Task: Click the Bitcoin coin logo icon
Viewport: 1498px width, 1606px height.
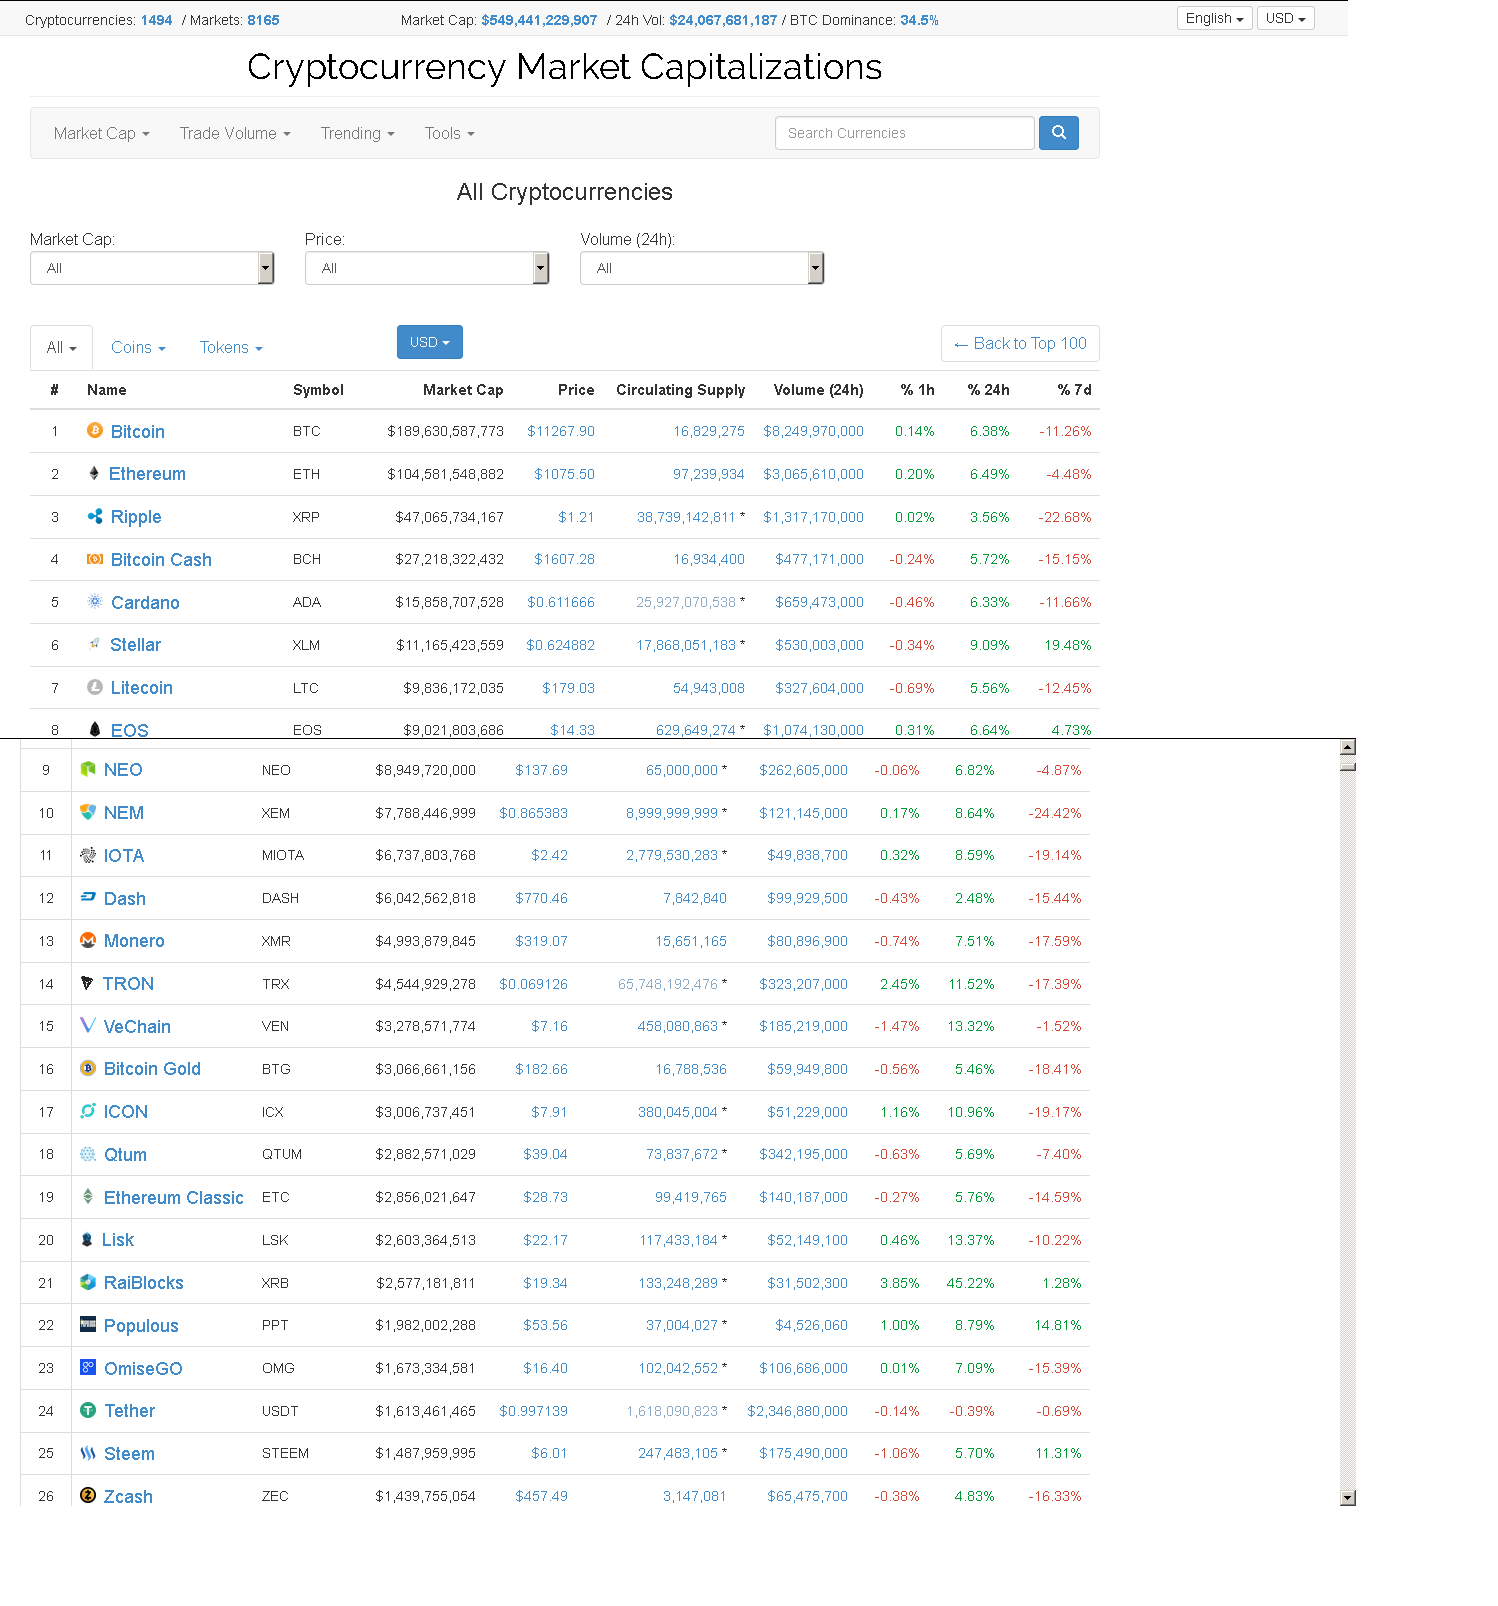Action: pyautogui.click(x=95, y=430)
